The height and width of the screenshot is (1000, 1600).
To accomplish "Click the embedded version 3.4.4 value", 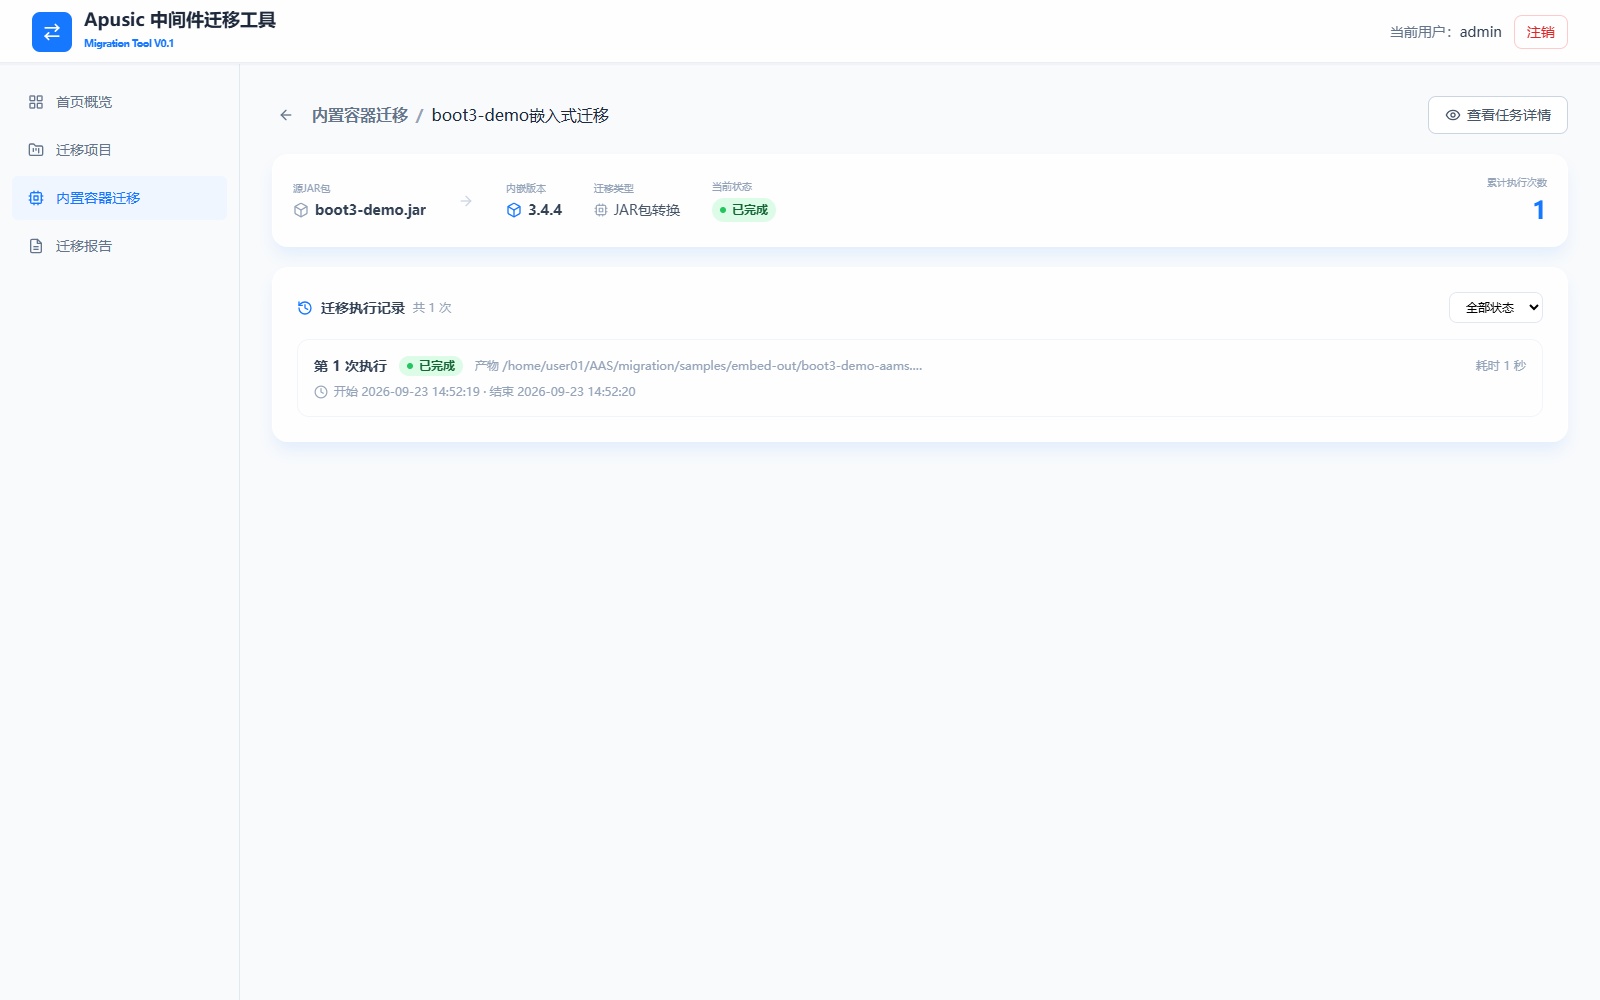I will [545, 210].
